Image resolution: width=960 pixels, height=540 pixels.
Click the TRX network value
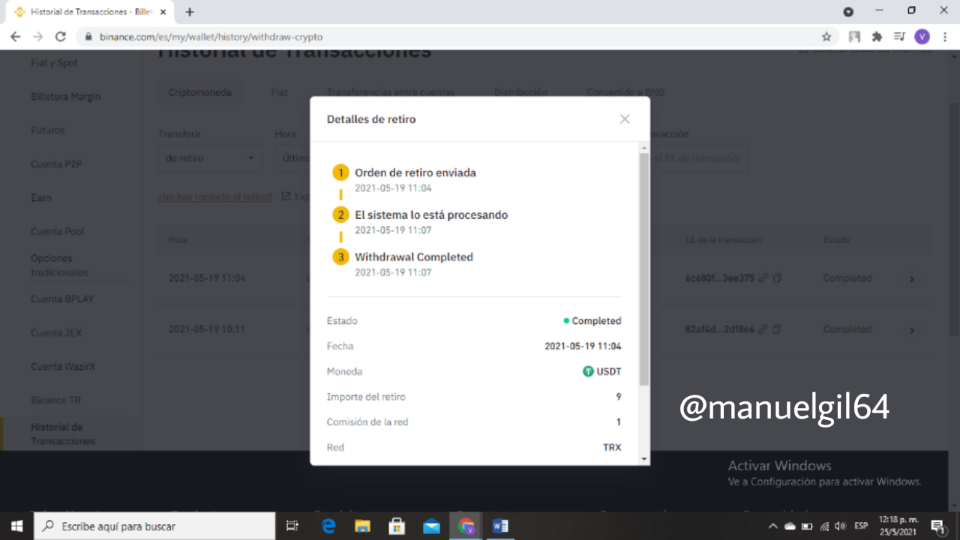[x=612, y=448]
